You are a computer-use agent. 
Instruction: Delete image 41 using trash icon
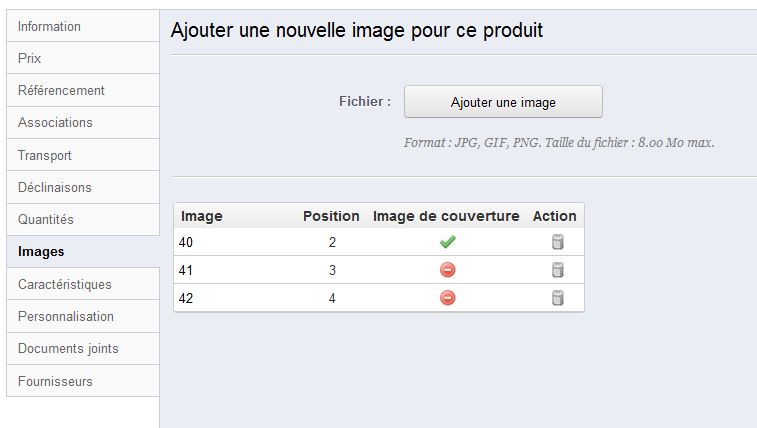tap(558, 270)
